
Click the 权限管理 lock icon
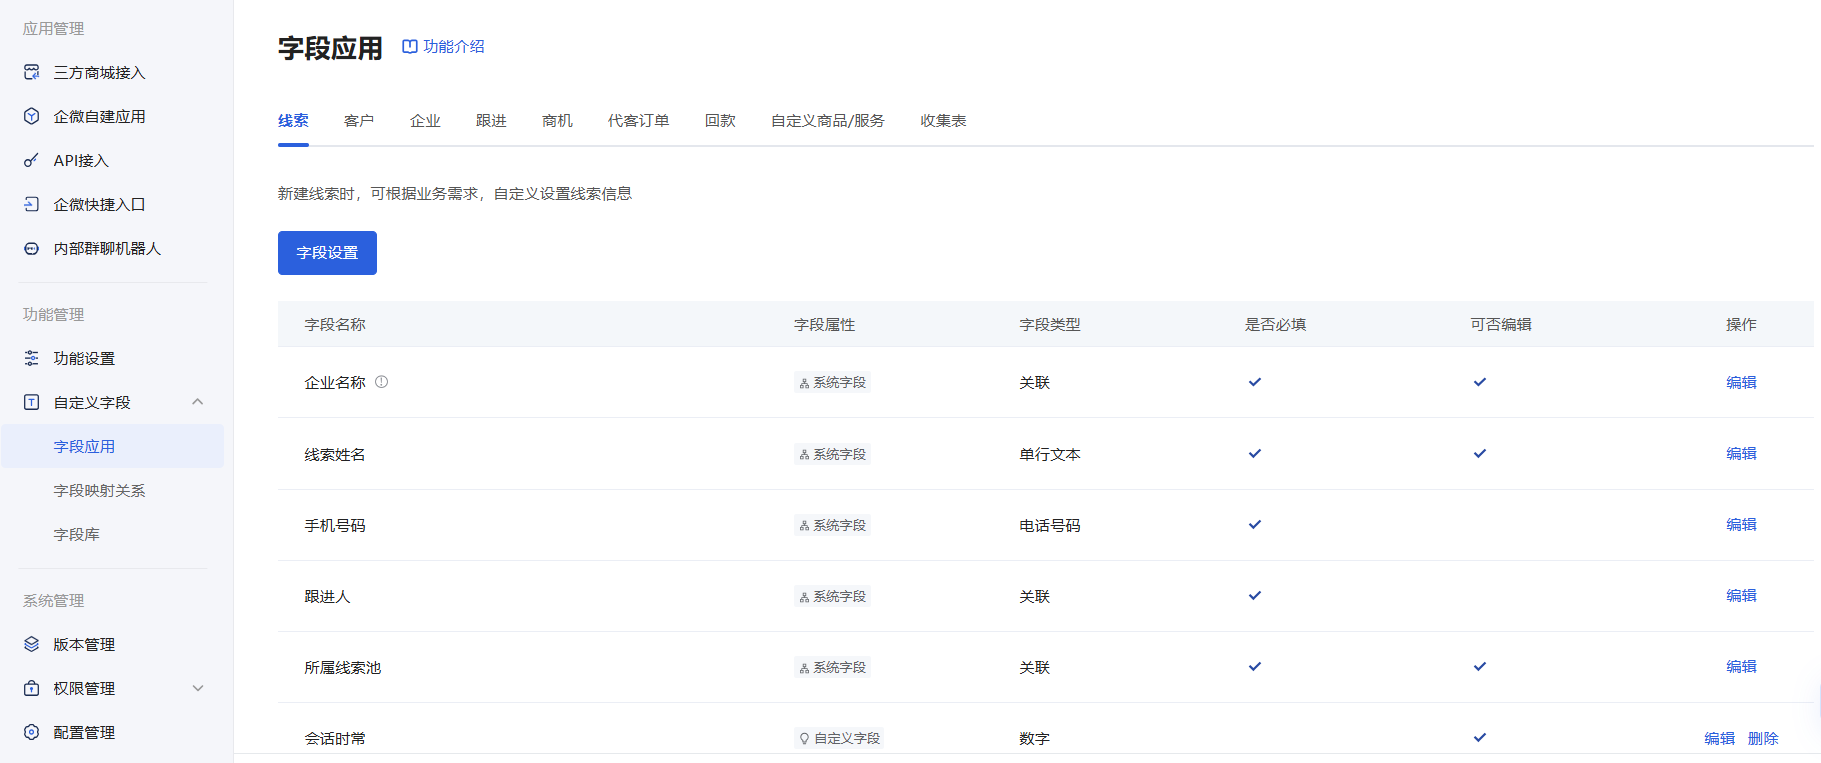tap(32, 688)
